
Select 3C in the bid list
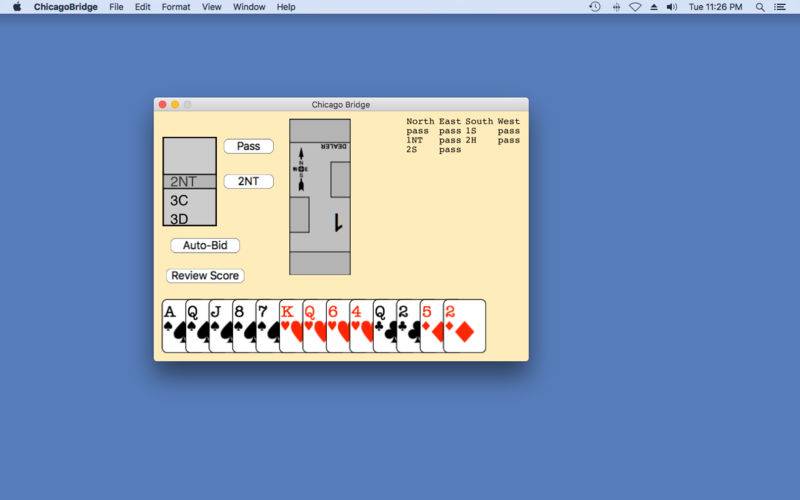point(190,200)
